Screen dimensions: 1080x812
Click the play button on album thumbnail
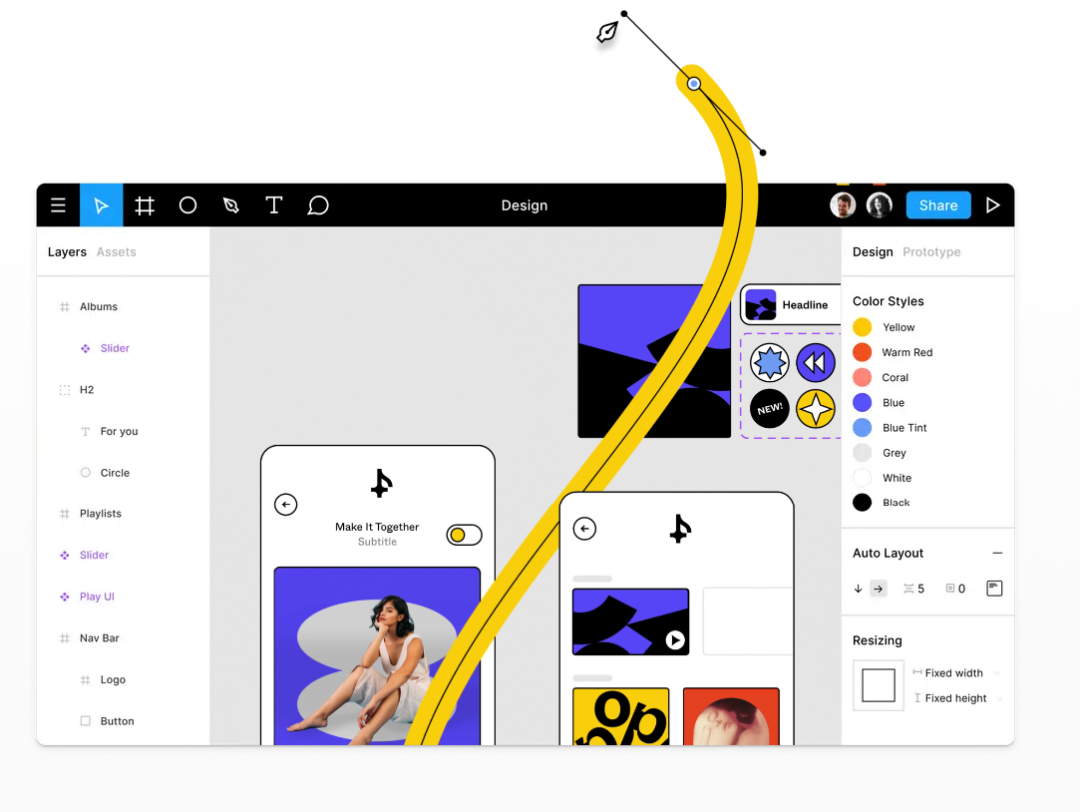675,641
